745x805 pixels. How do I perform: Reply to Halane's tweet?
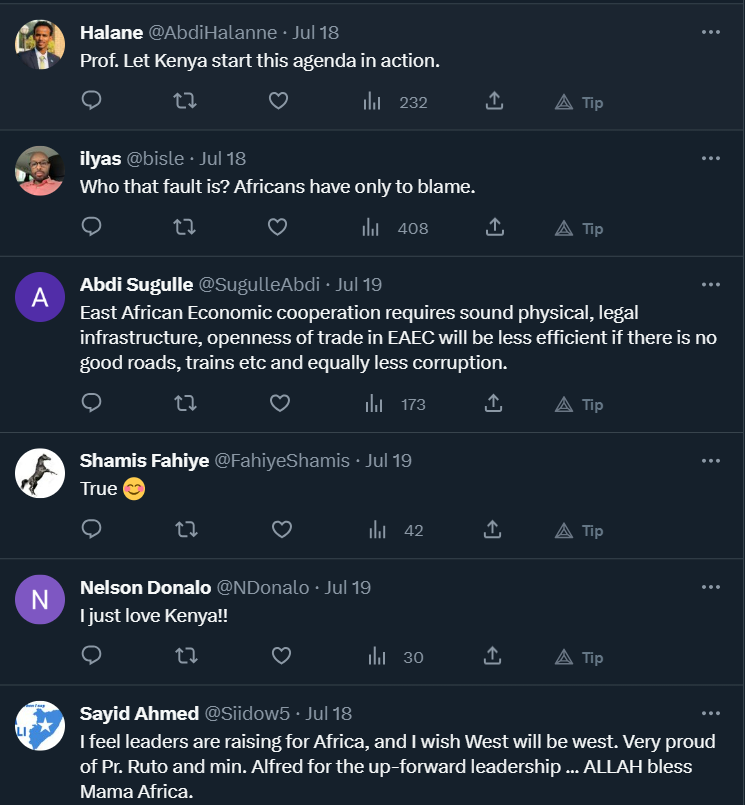point(91,101)
